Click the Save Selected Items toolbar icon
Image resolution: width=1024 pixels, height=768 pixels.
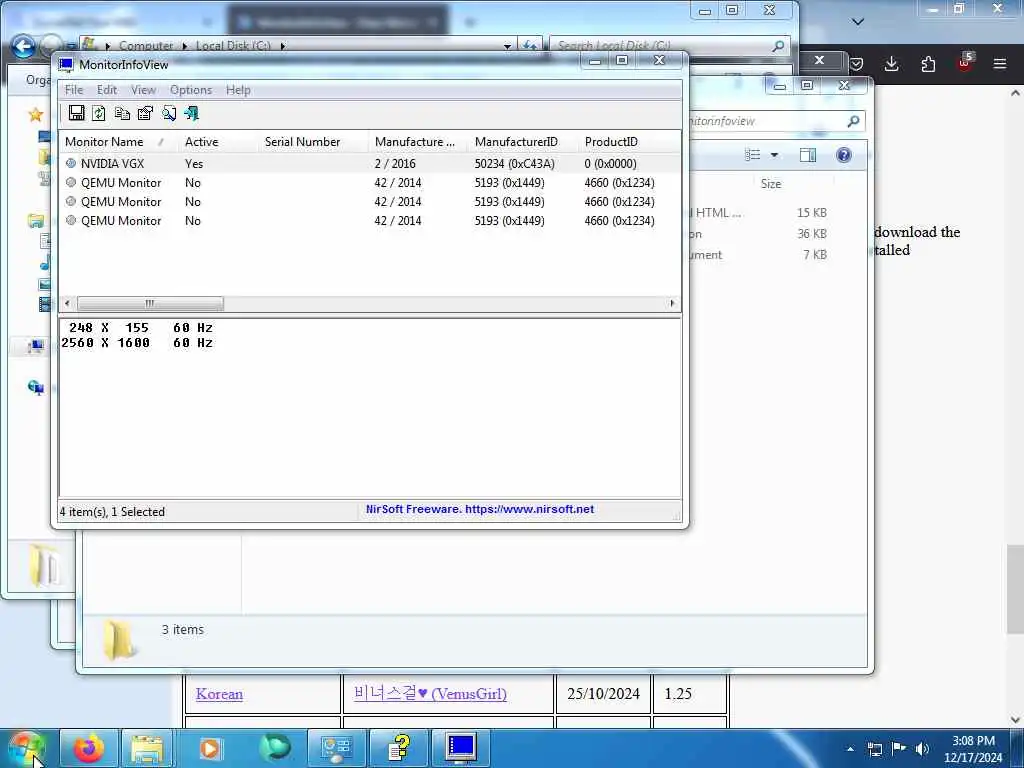click(x=76, y=113)
